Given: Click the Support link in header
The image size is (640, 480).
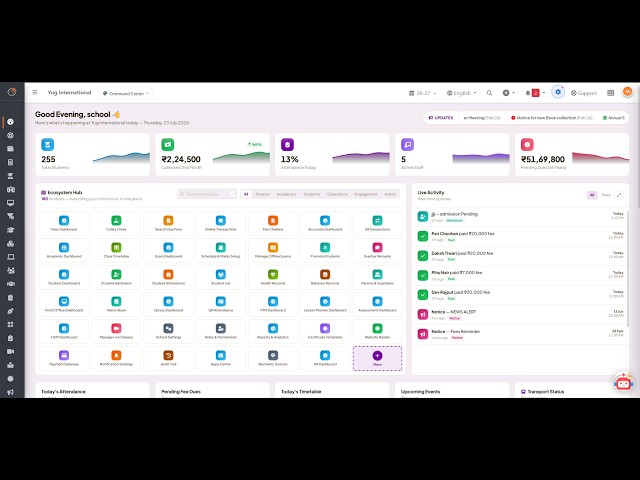Looking at the screenshot, I should pos(584,93).
